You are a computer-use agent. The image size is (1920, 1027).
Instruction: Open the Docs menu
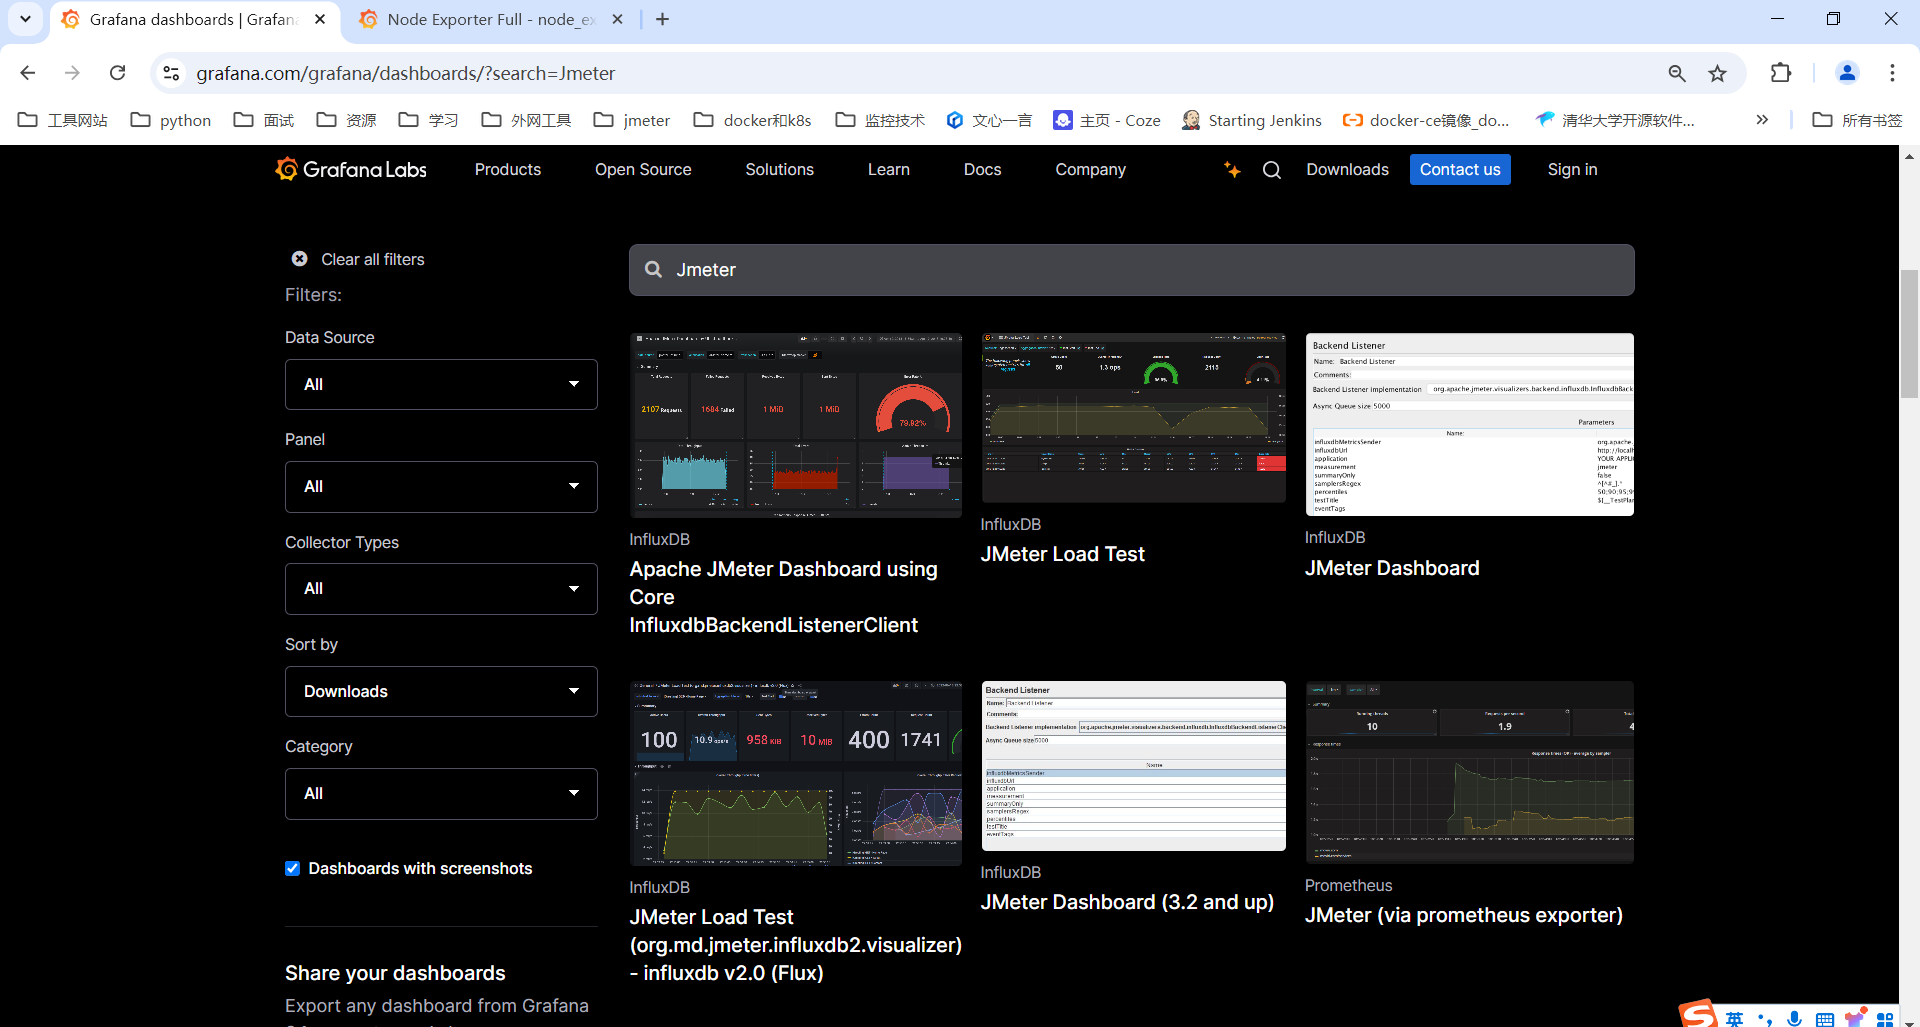tap(983, 169)
